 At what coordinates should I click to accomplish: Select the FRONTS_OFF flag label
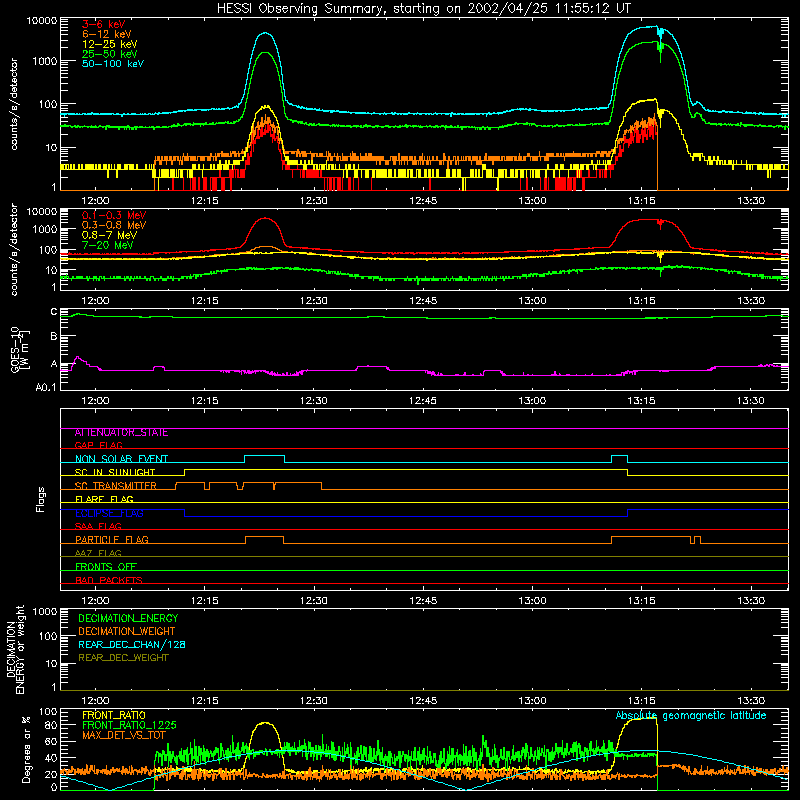click(106, 567)
